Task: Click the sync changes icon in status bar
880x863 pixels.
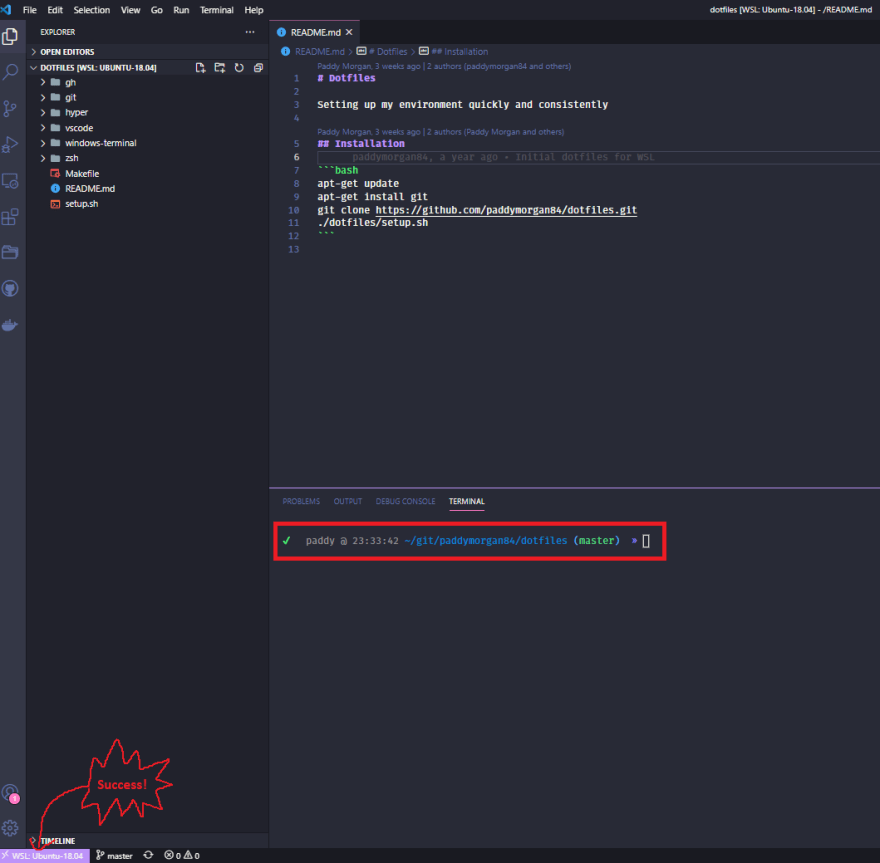Action: [148, 855]
